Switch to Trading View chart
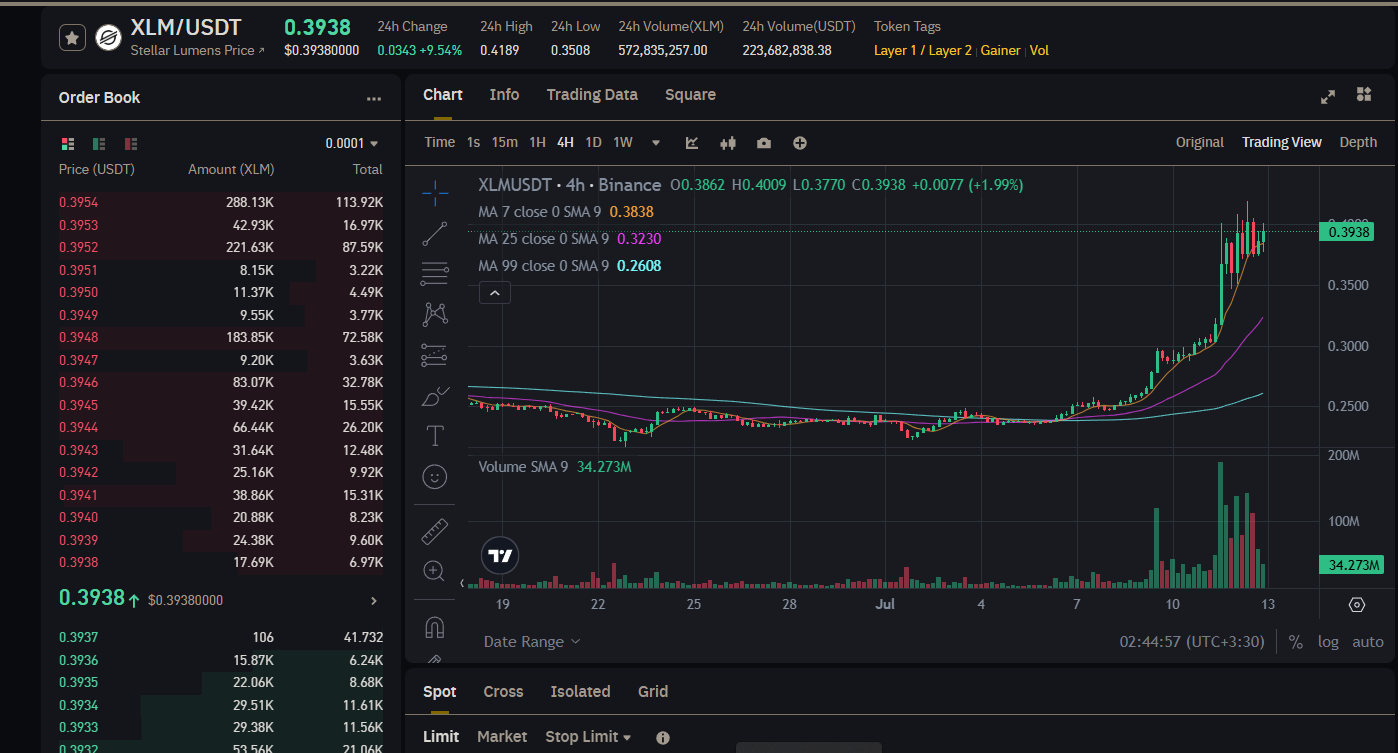1398x753 pixels. coord(1282,142)
